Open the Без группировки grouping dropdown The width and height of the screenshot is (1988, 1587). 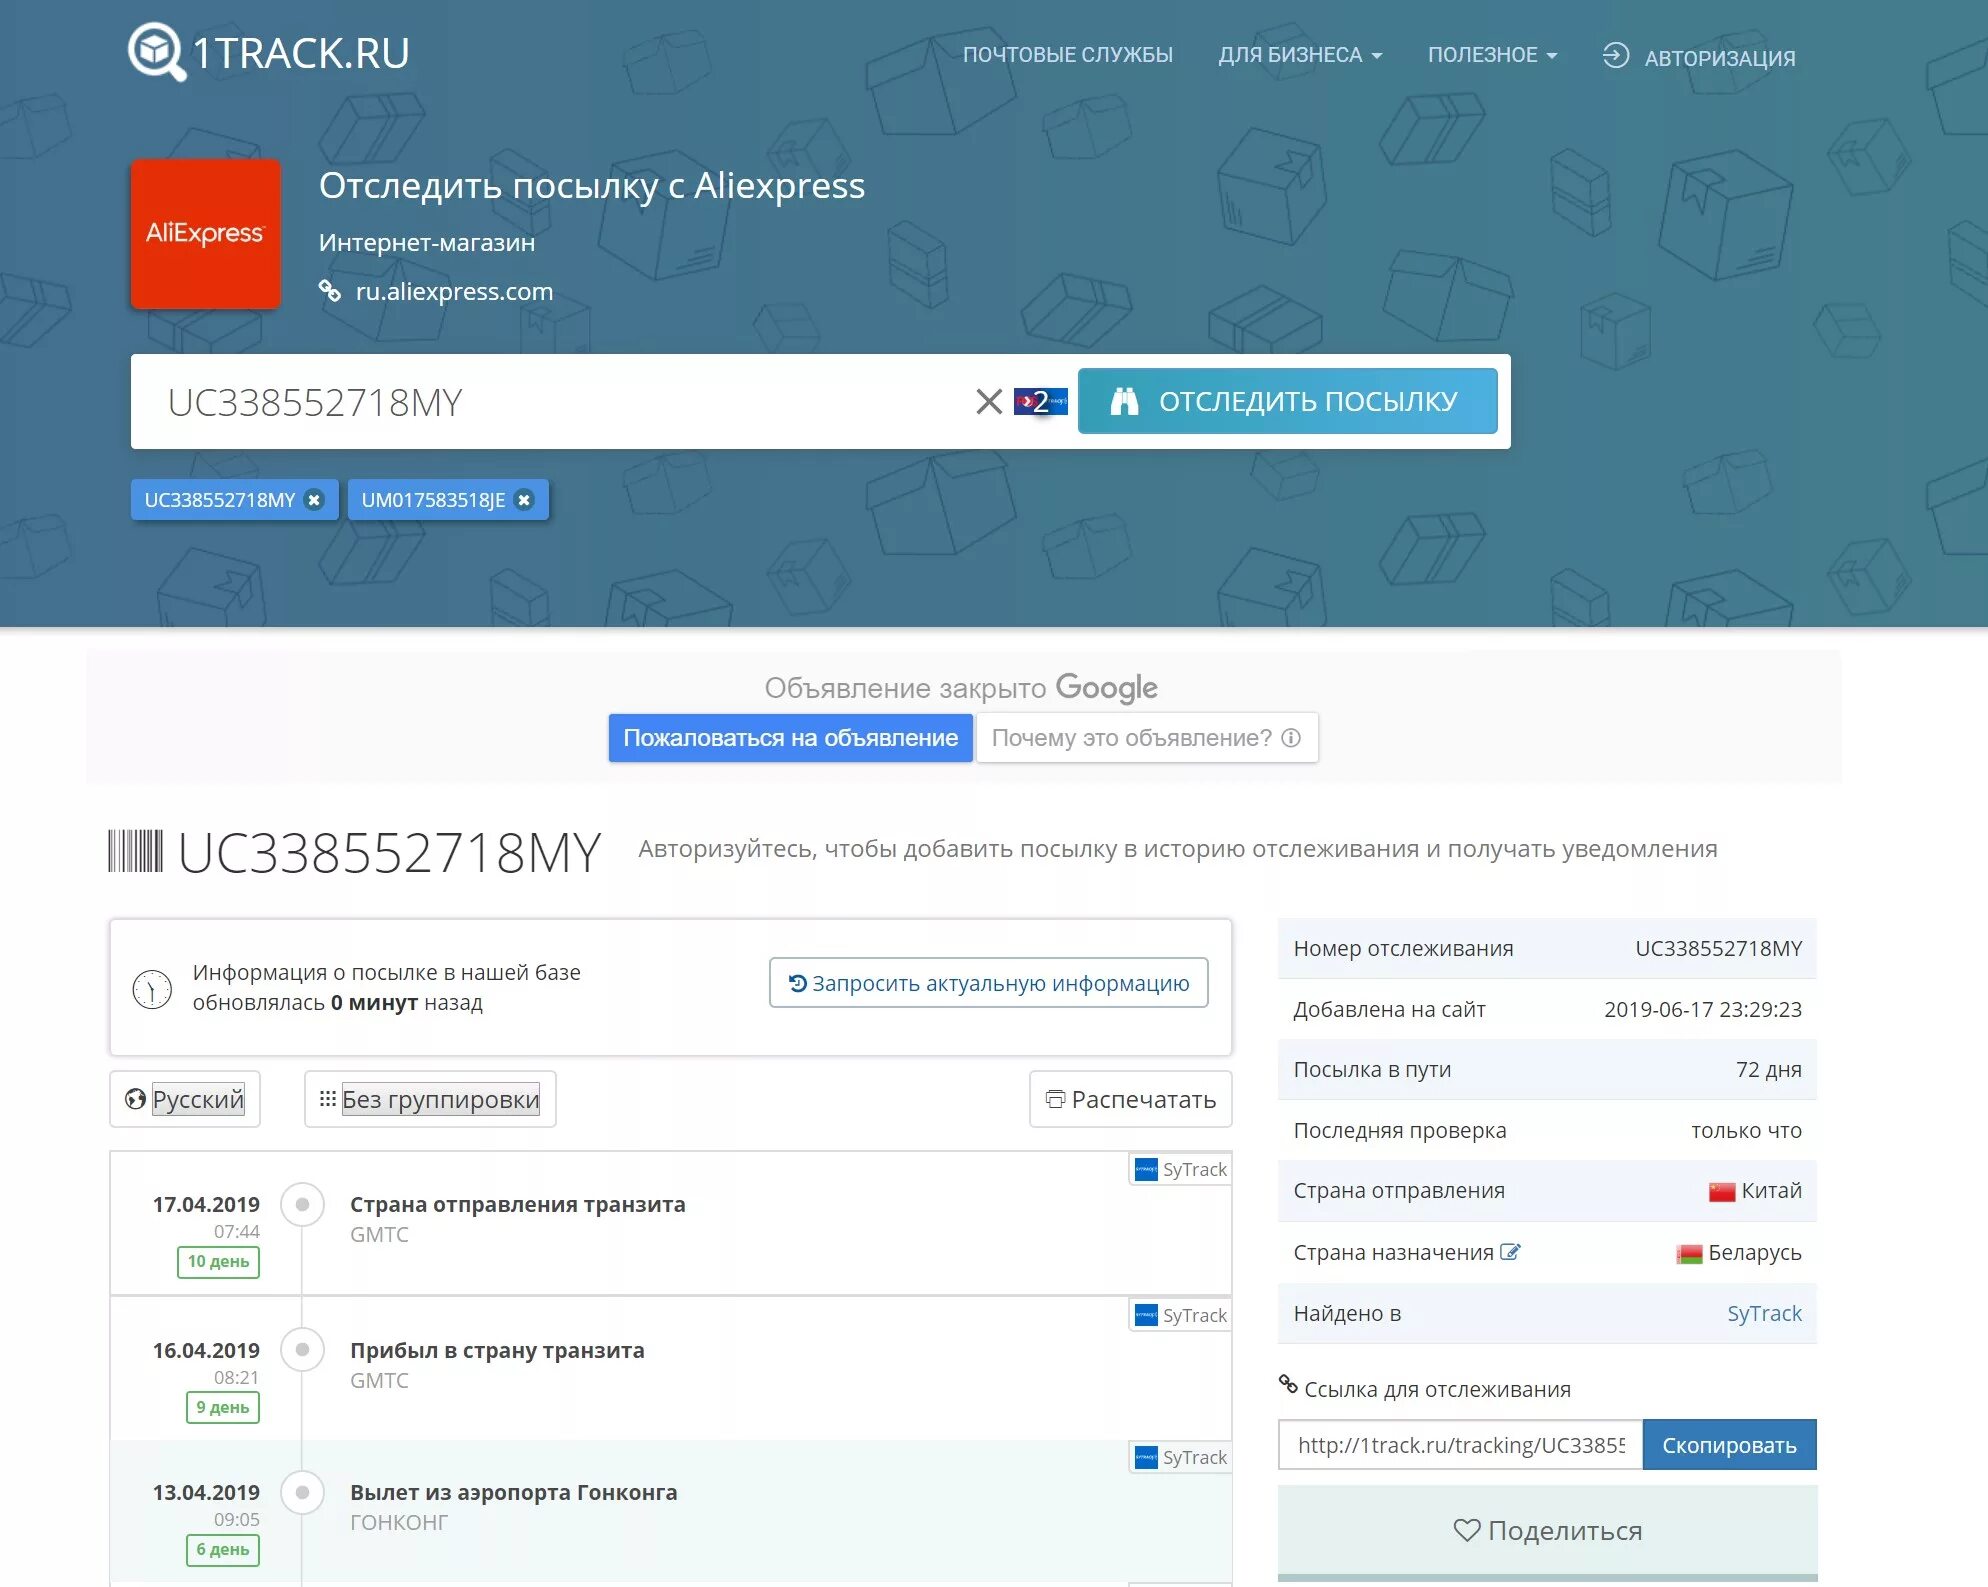pos(430,1099)
